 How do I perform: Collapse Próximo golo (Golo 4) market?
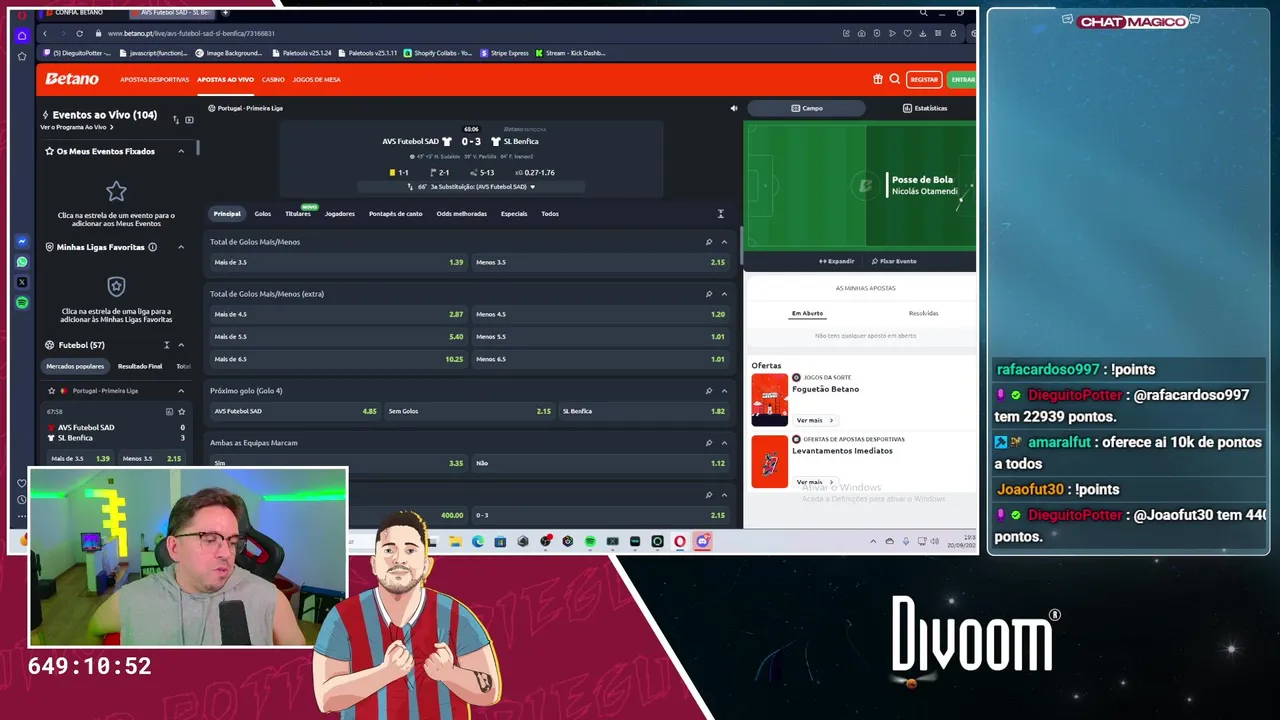pos(724,391)
